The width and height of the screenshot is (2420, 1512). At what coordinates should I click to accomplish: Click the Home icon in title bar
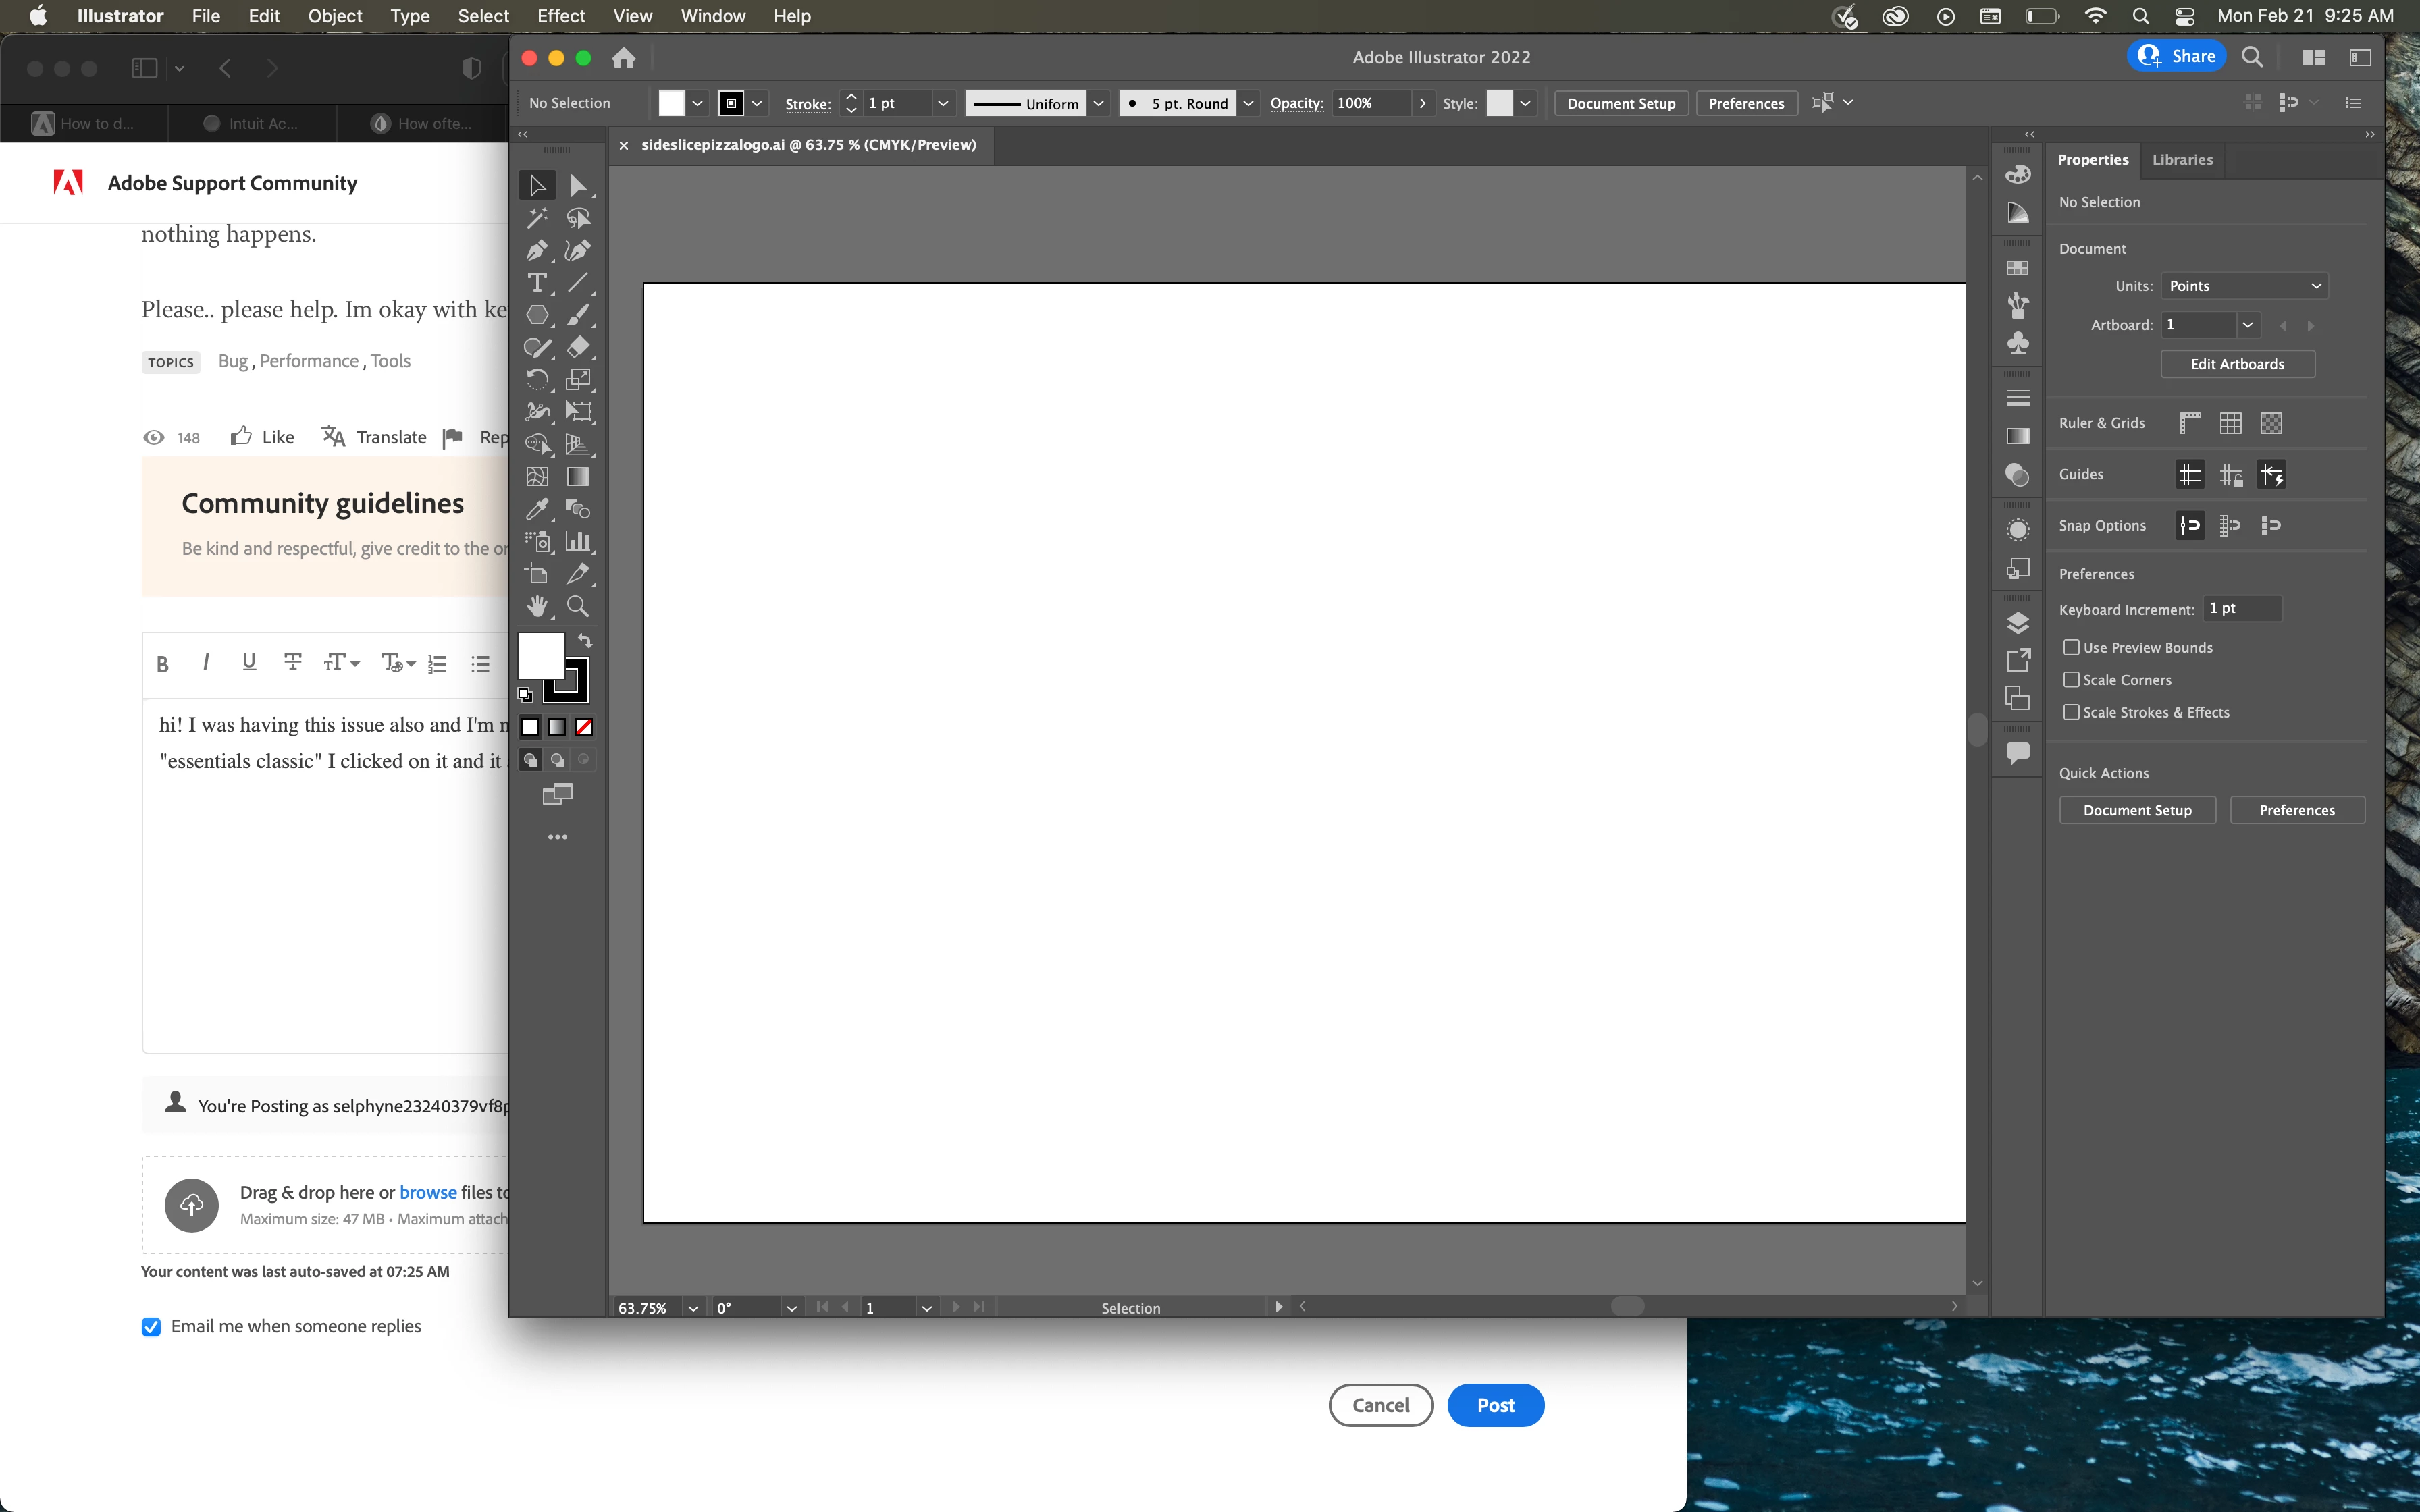[624, 58]
